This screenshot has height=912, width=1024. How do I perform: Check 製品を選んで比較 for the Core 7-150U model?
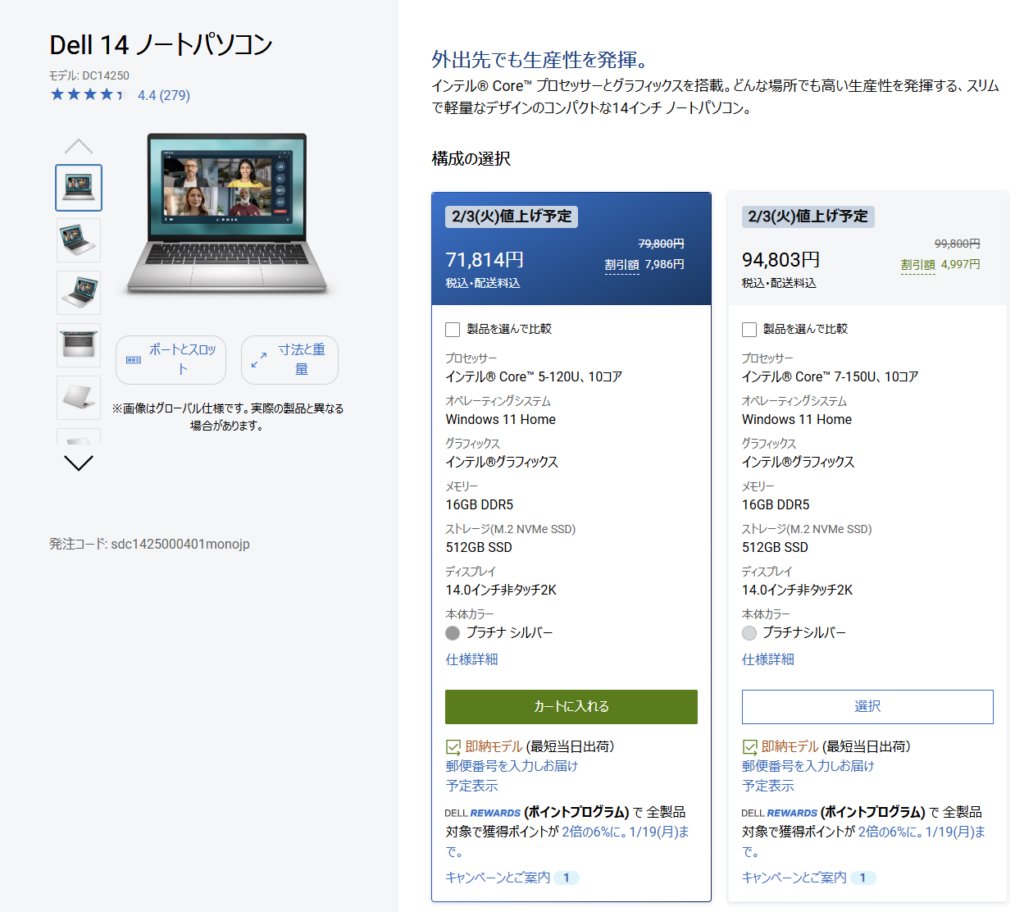pyautogui.click(x=750, y=329)
